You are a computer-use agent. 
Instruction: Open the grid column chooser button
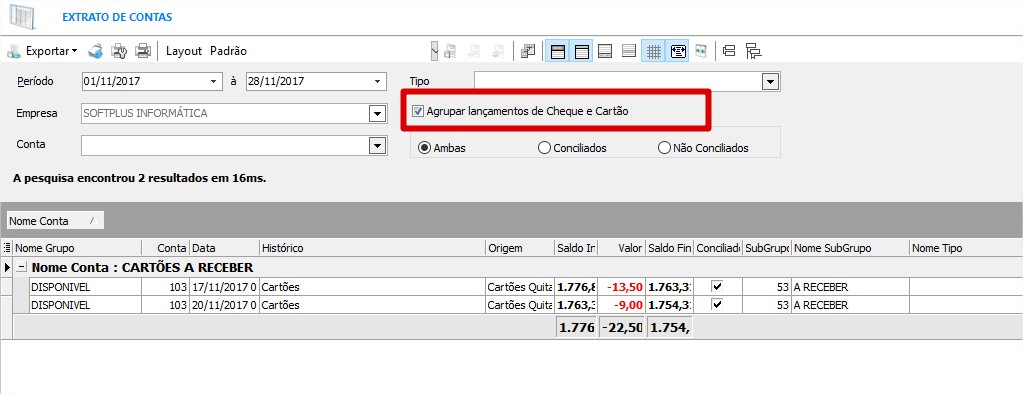click(x=7, y=248)
